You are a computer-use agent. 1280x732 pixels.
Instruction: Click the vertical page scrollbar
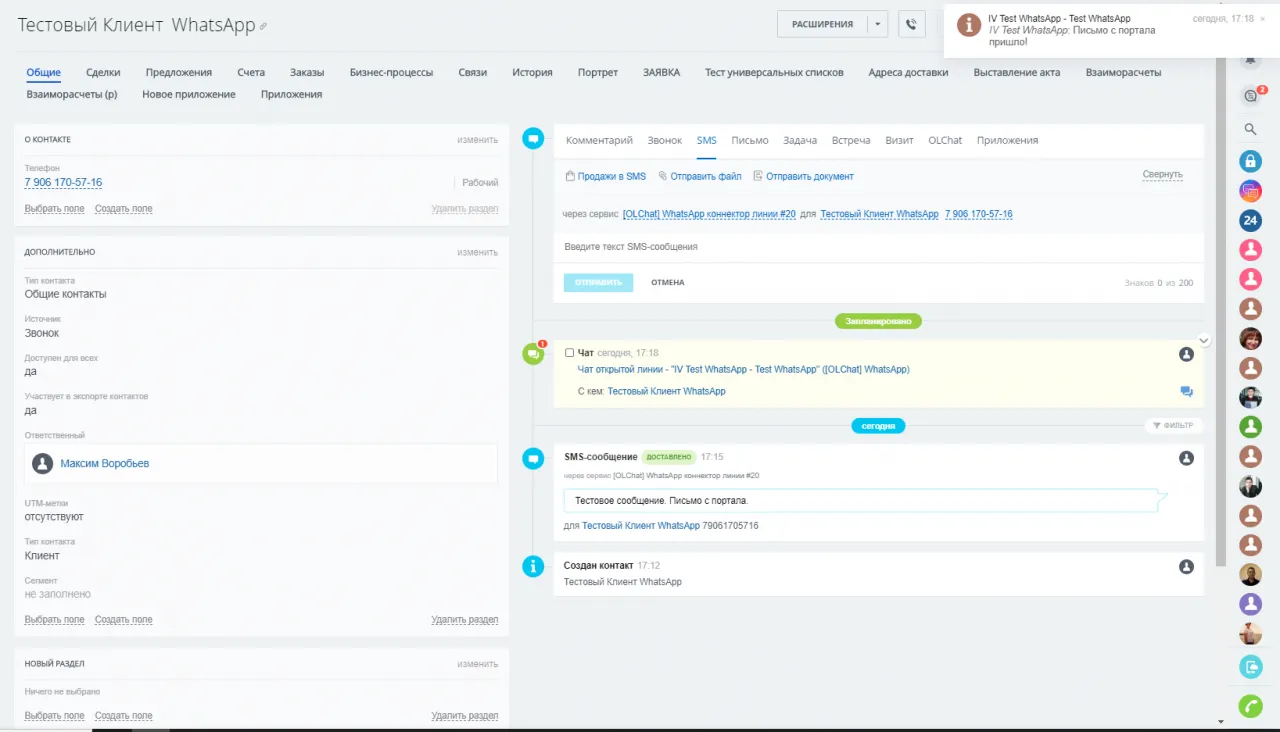tap(1220, 300)
